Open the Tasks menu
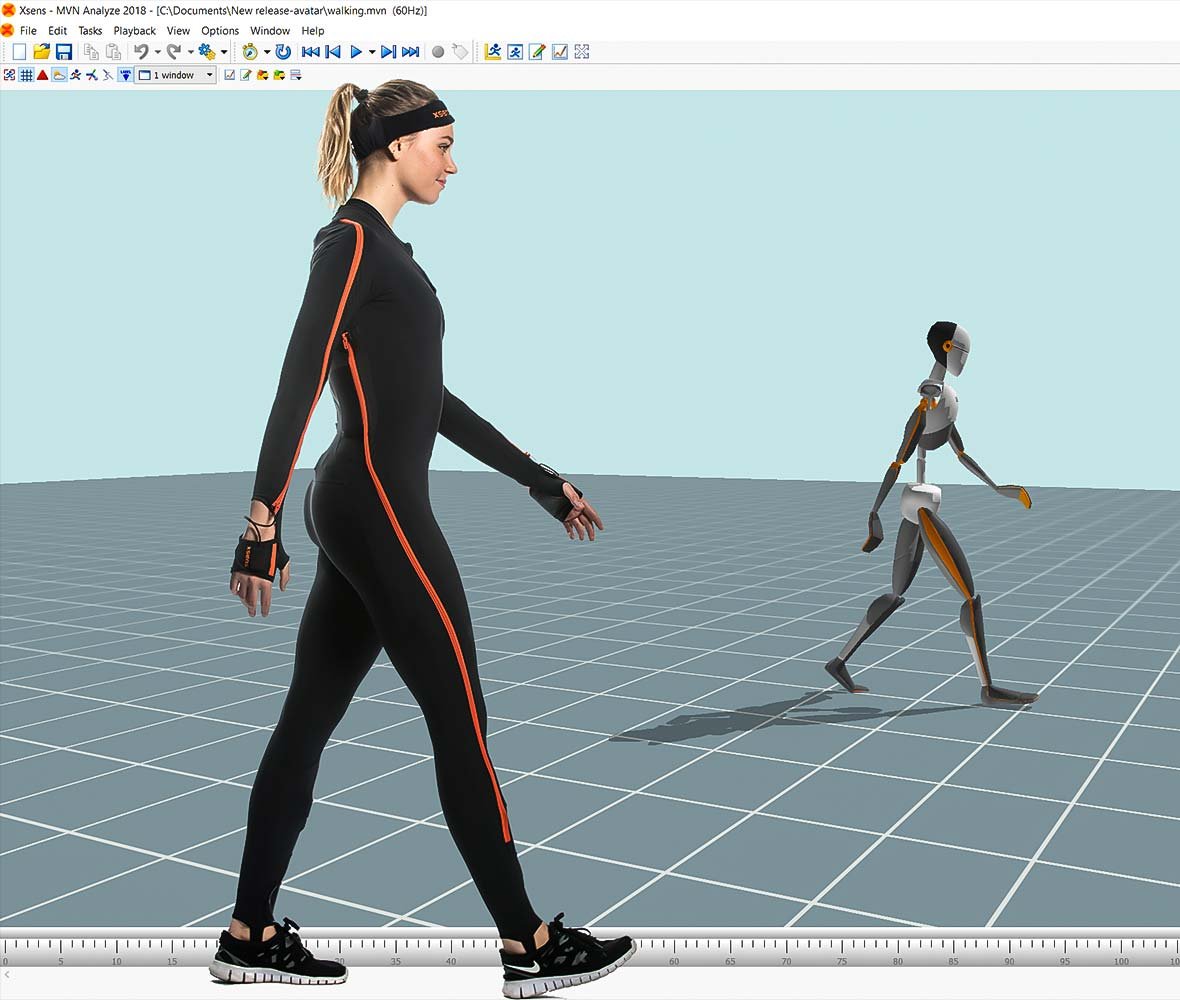This screenshot has width=1180, height=1000. (x=90, y=30)
